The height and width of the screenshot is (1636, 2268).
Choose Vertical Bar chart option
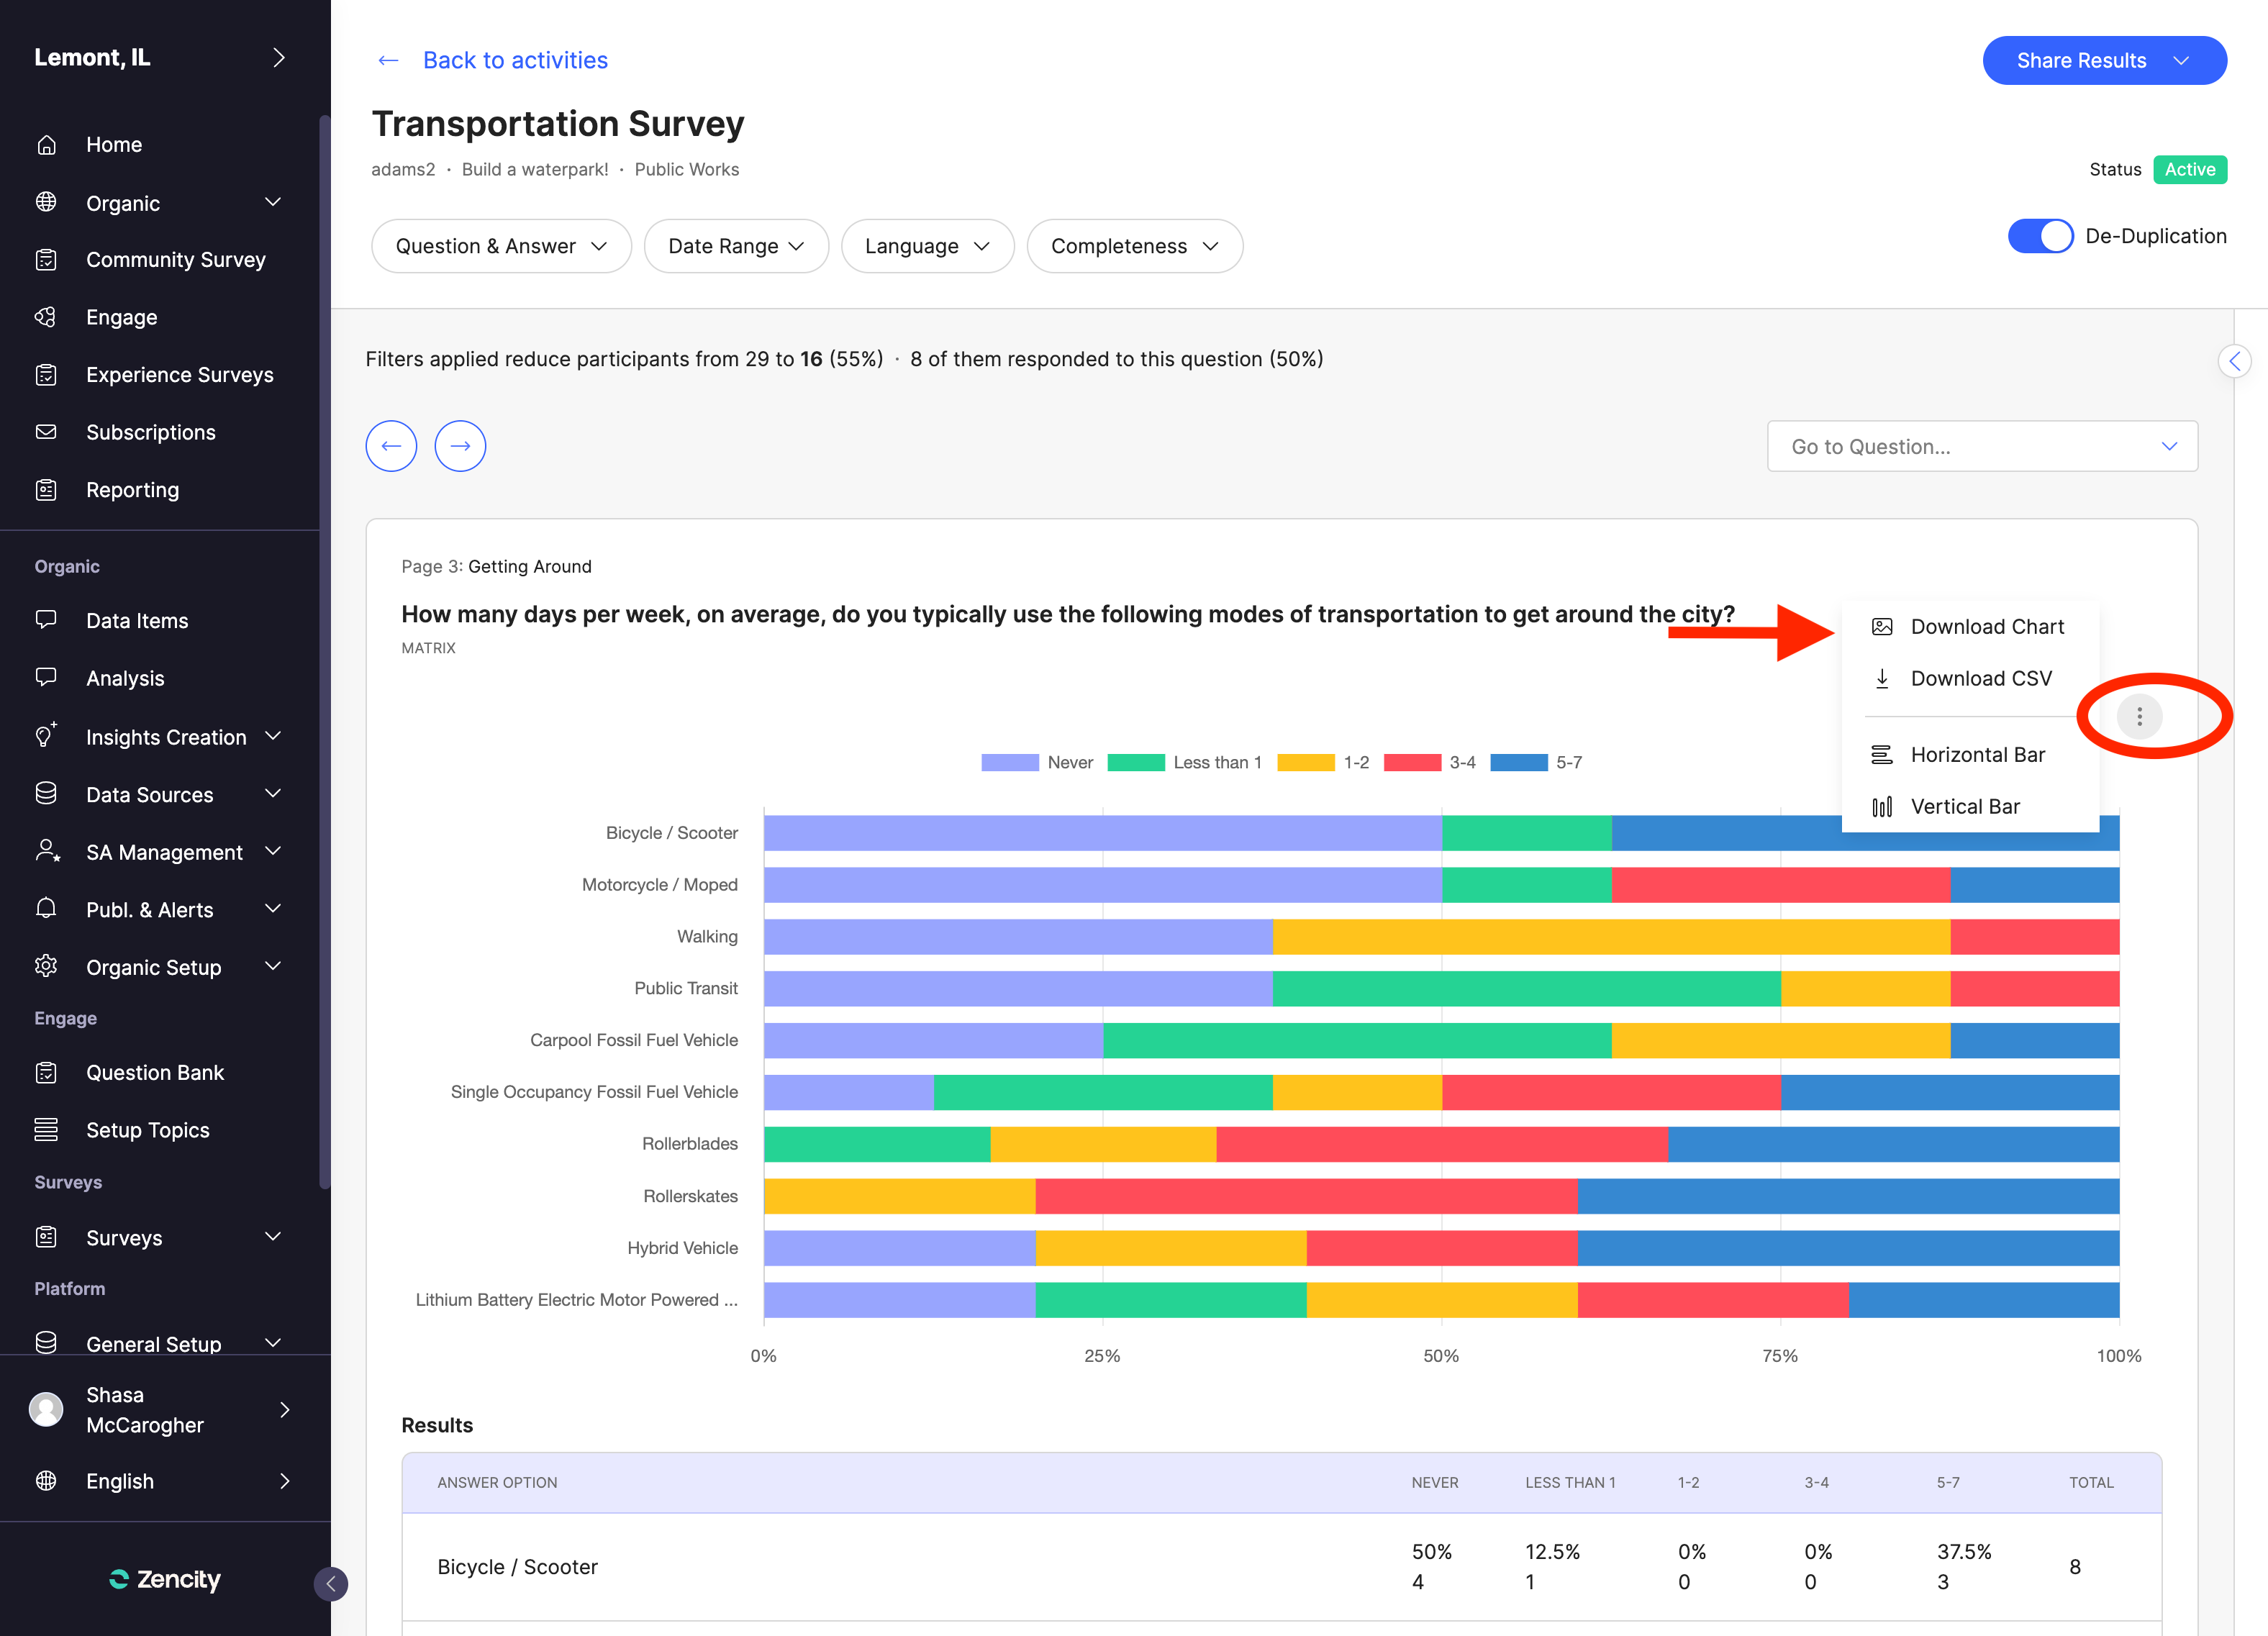1964,806
